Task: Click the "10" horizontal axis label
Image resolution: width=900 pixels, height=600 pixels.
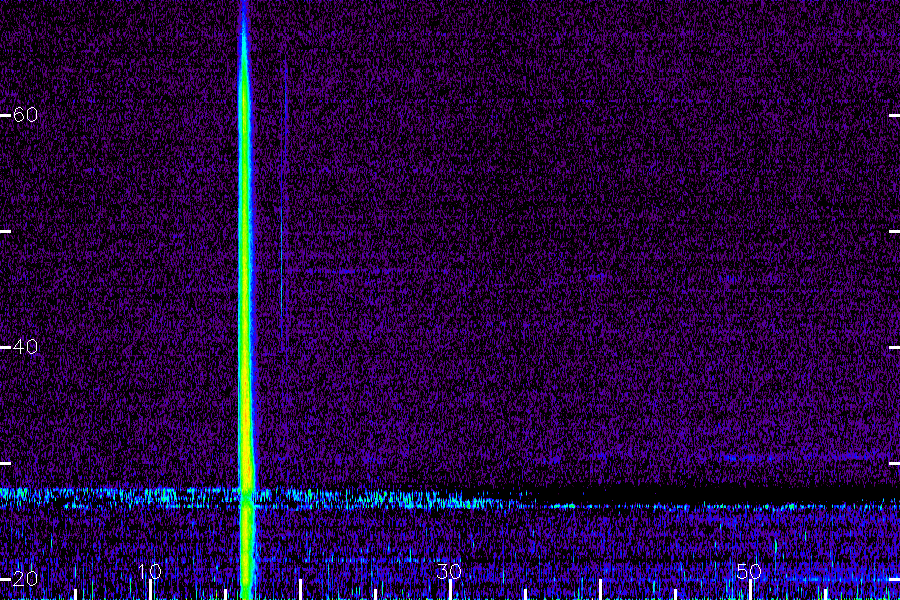Action: pos(150,571)
